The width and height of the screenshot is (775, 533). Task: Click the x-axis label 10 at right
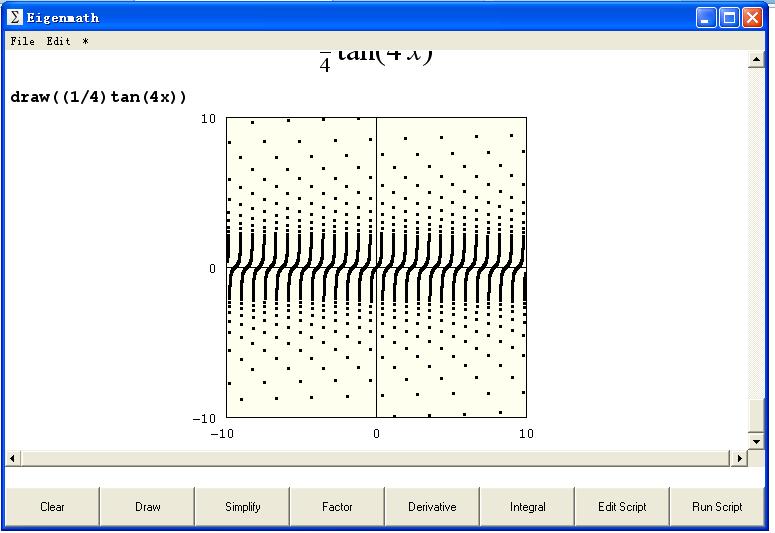click(526, 434)
